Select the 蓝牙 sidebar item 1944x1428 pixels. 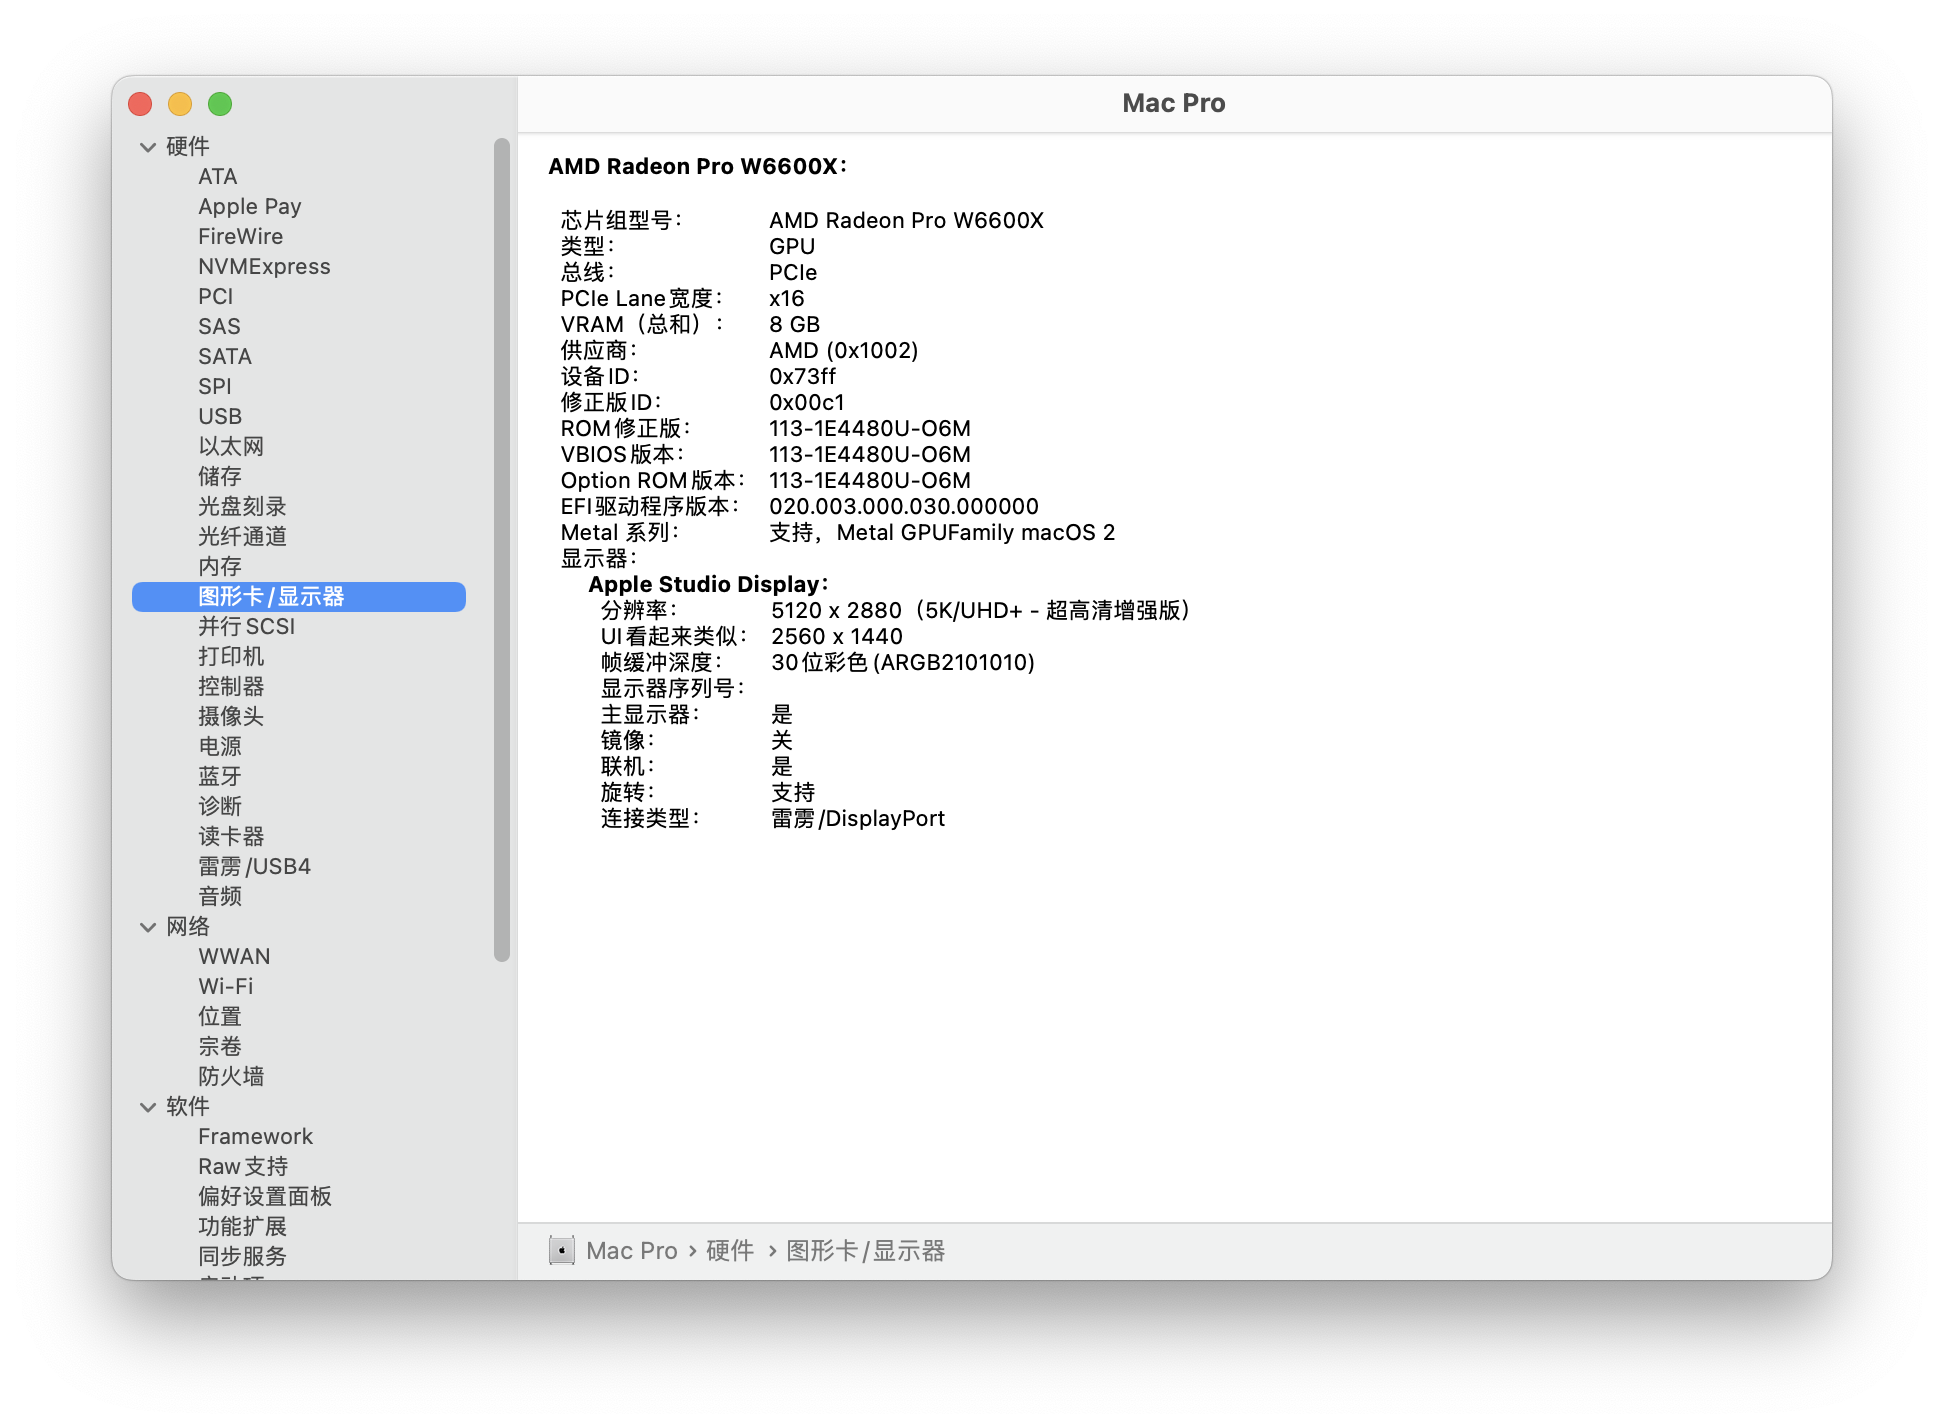(220, 777)
